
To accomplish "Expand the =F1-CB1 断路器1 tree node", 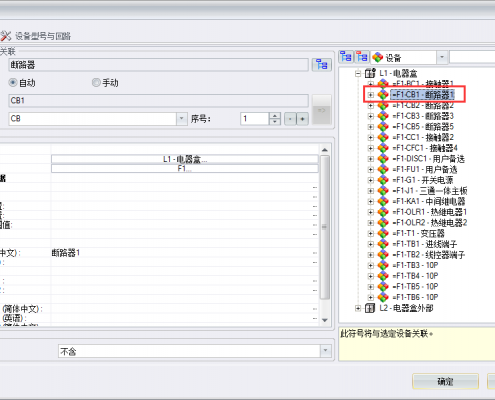I will click(371, 95).
